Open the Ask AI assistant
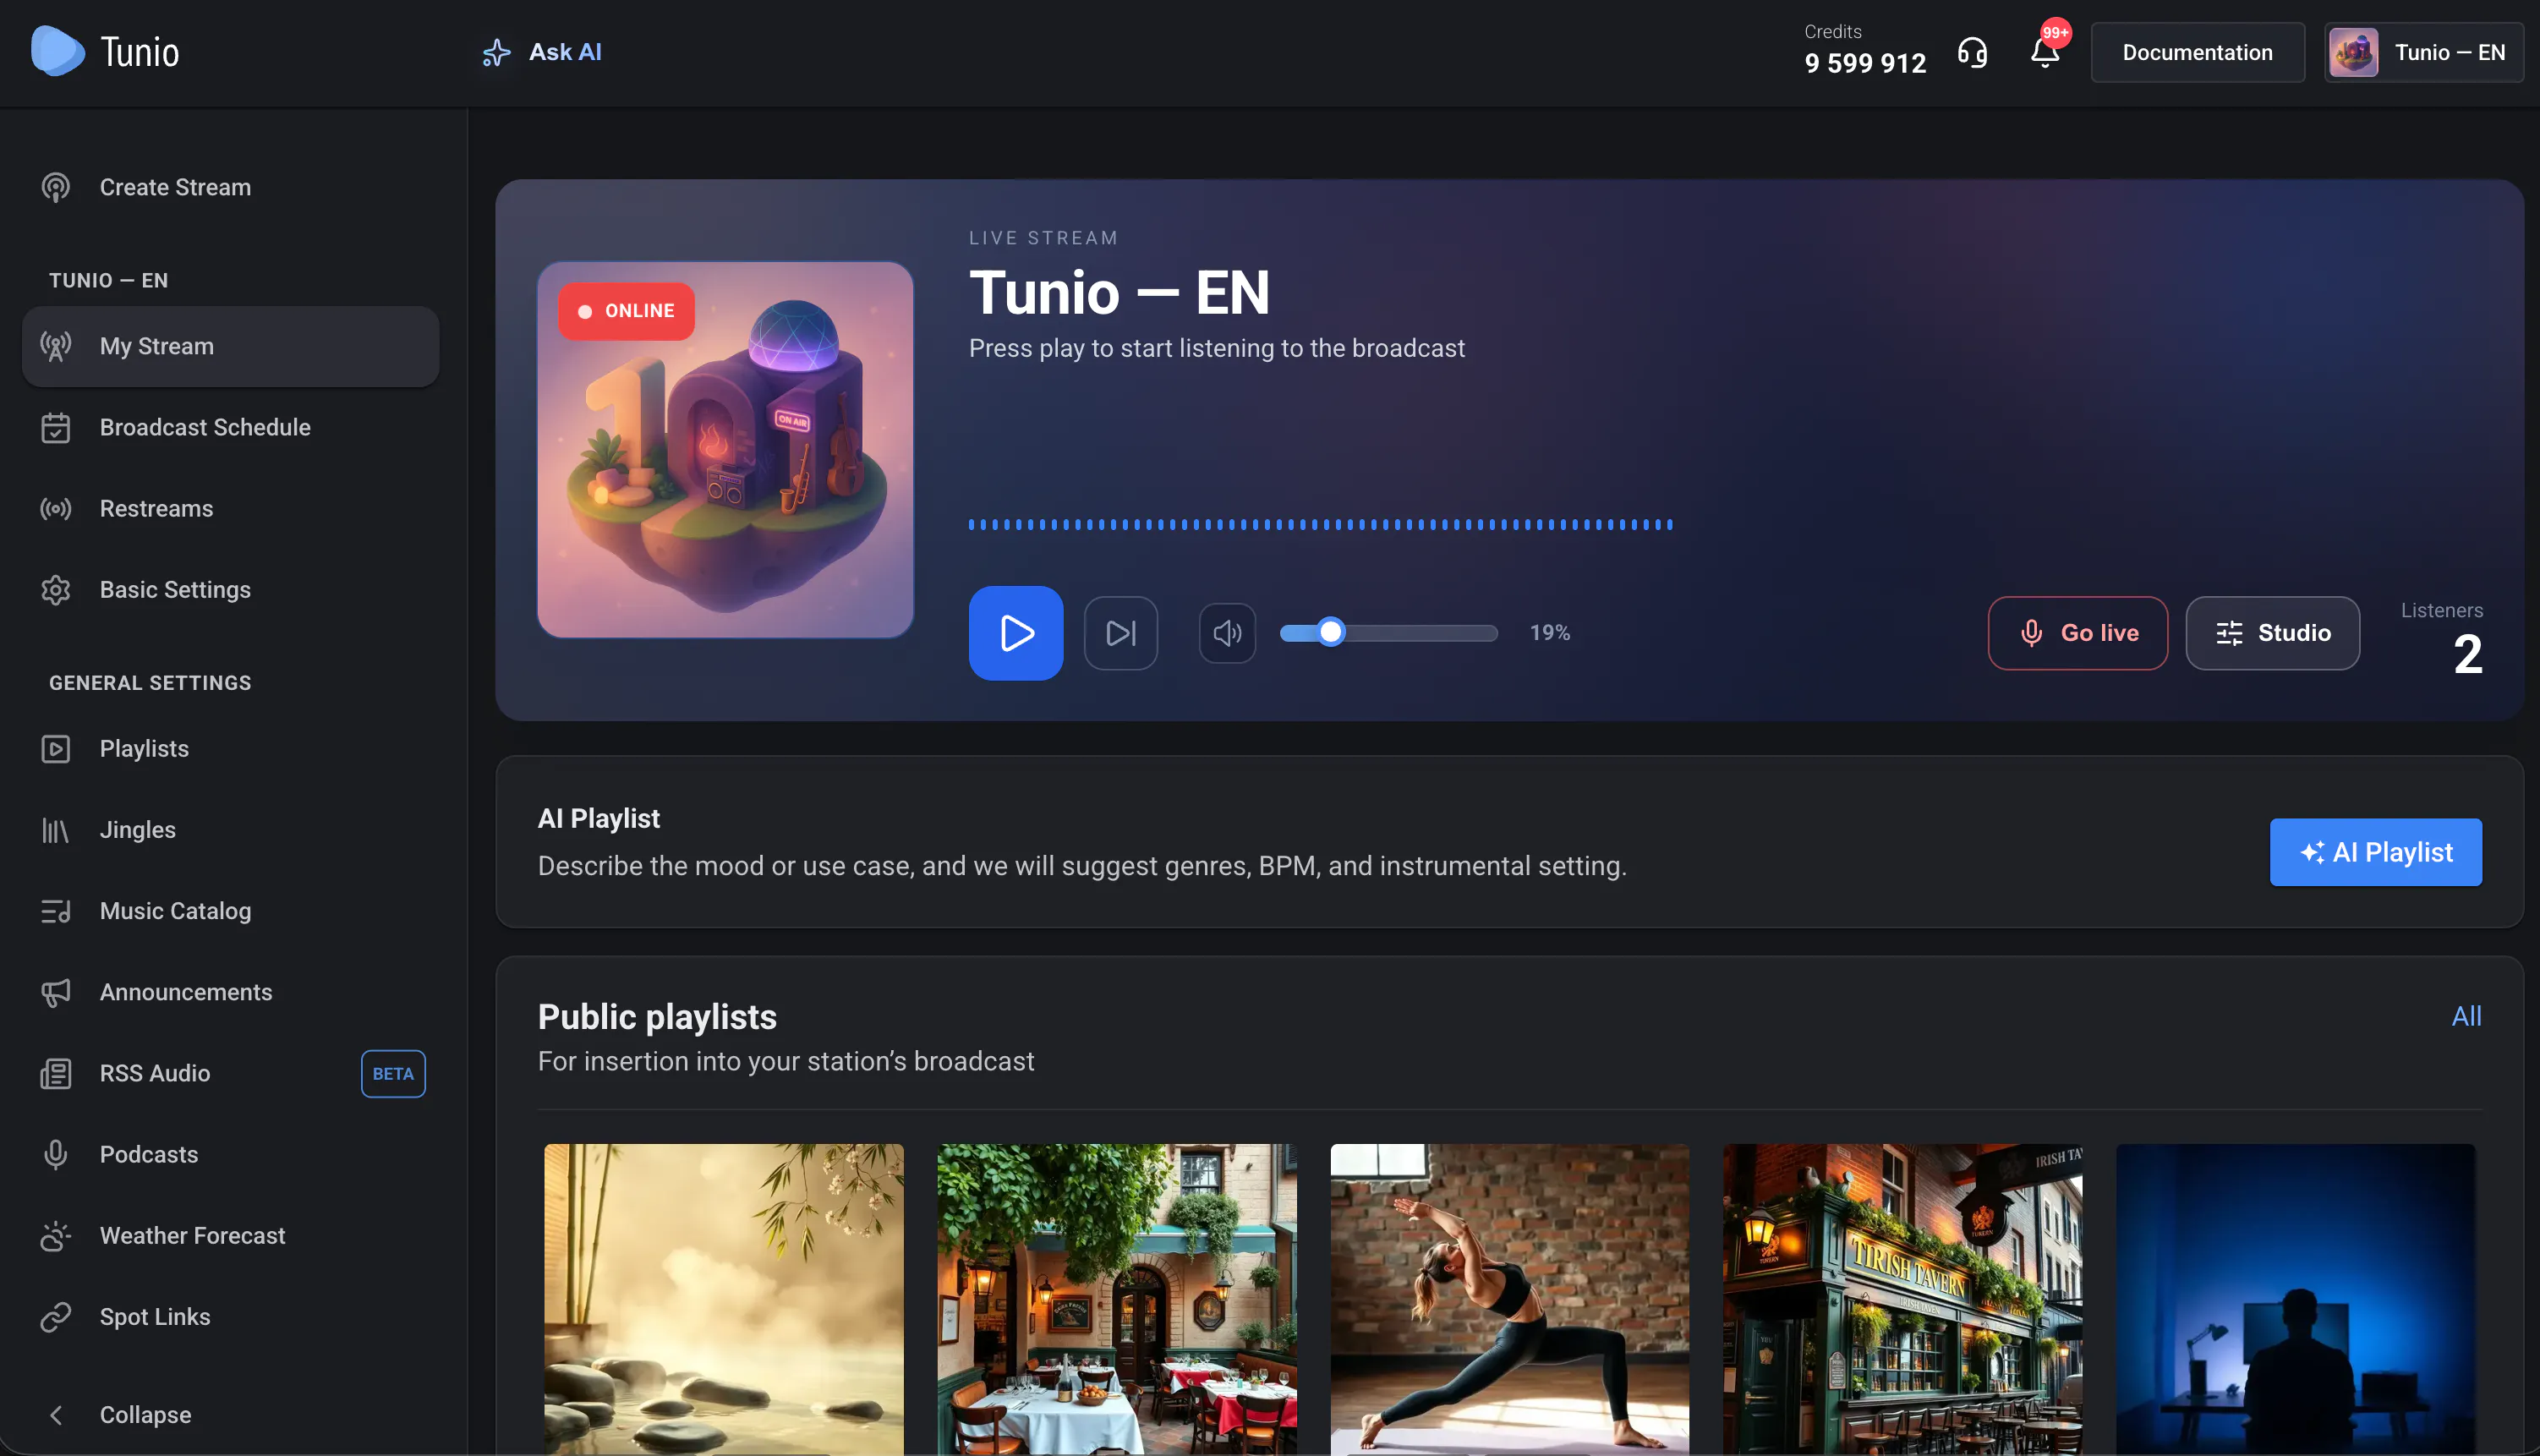 541,52
